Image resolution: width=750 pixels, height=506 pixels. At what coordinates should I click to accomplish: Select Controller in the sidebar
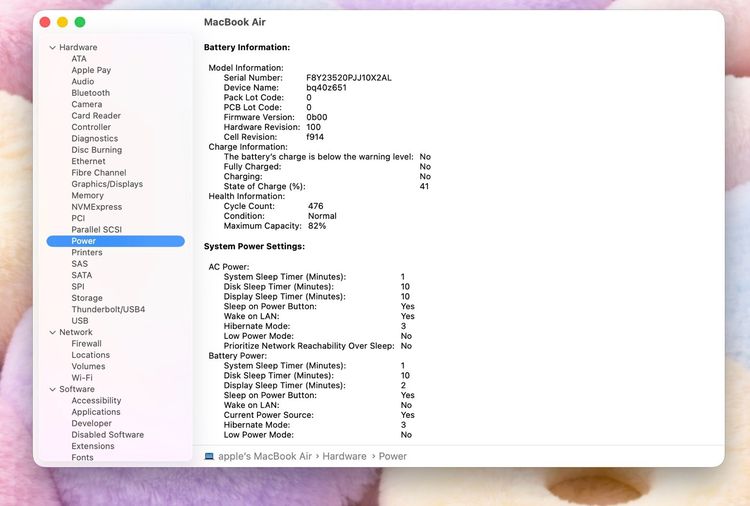[x=91, y=127]
